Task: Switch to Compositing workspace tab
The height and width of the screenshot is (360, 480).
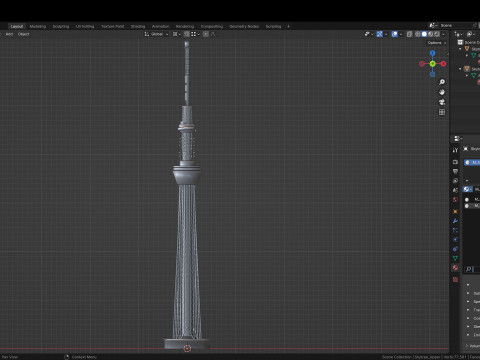Action: pyautogui.click(x=212, y=26)
